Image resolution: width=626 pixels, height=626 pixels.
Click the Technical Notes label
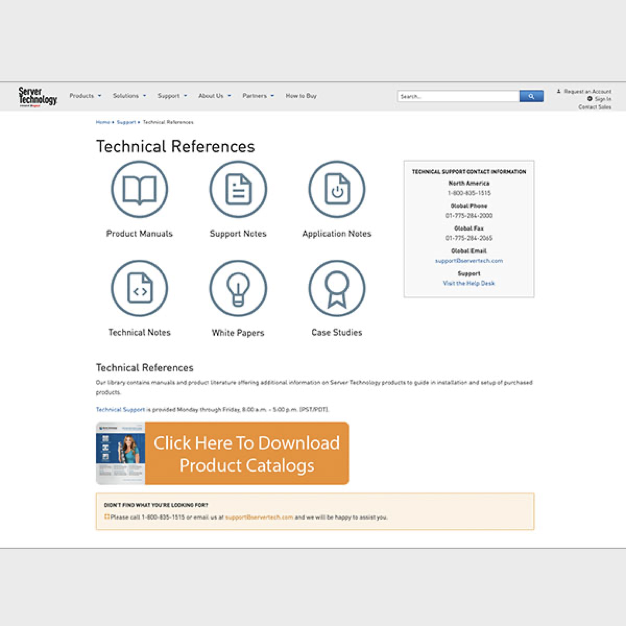(139, 332)
